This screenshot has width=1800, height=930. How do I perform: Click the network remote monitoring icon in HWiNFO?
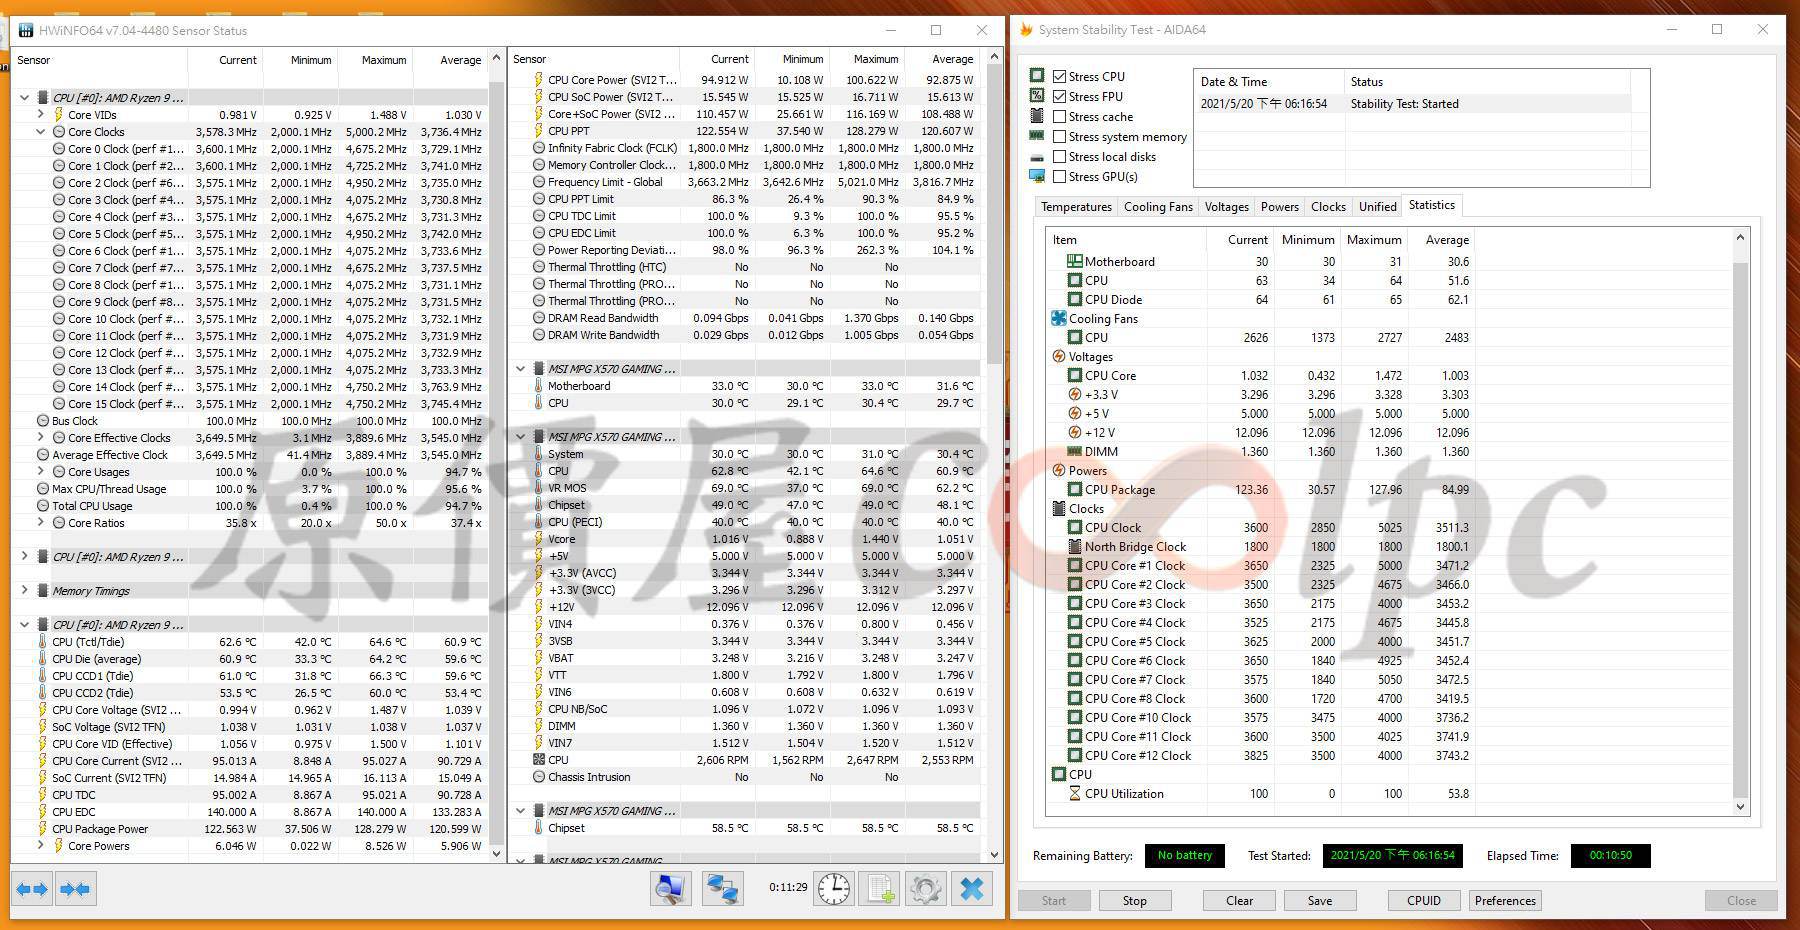[x=722, y=888]
